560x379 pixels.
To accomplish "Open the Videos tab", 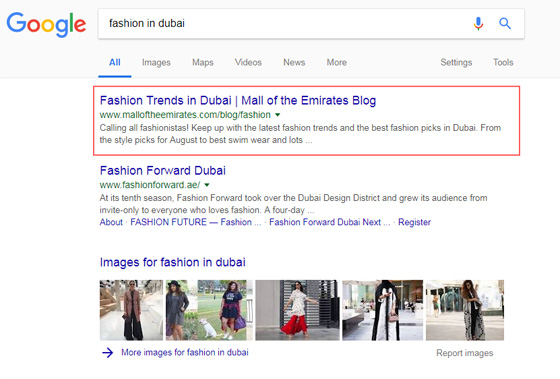I will click(x=248, y=63).
